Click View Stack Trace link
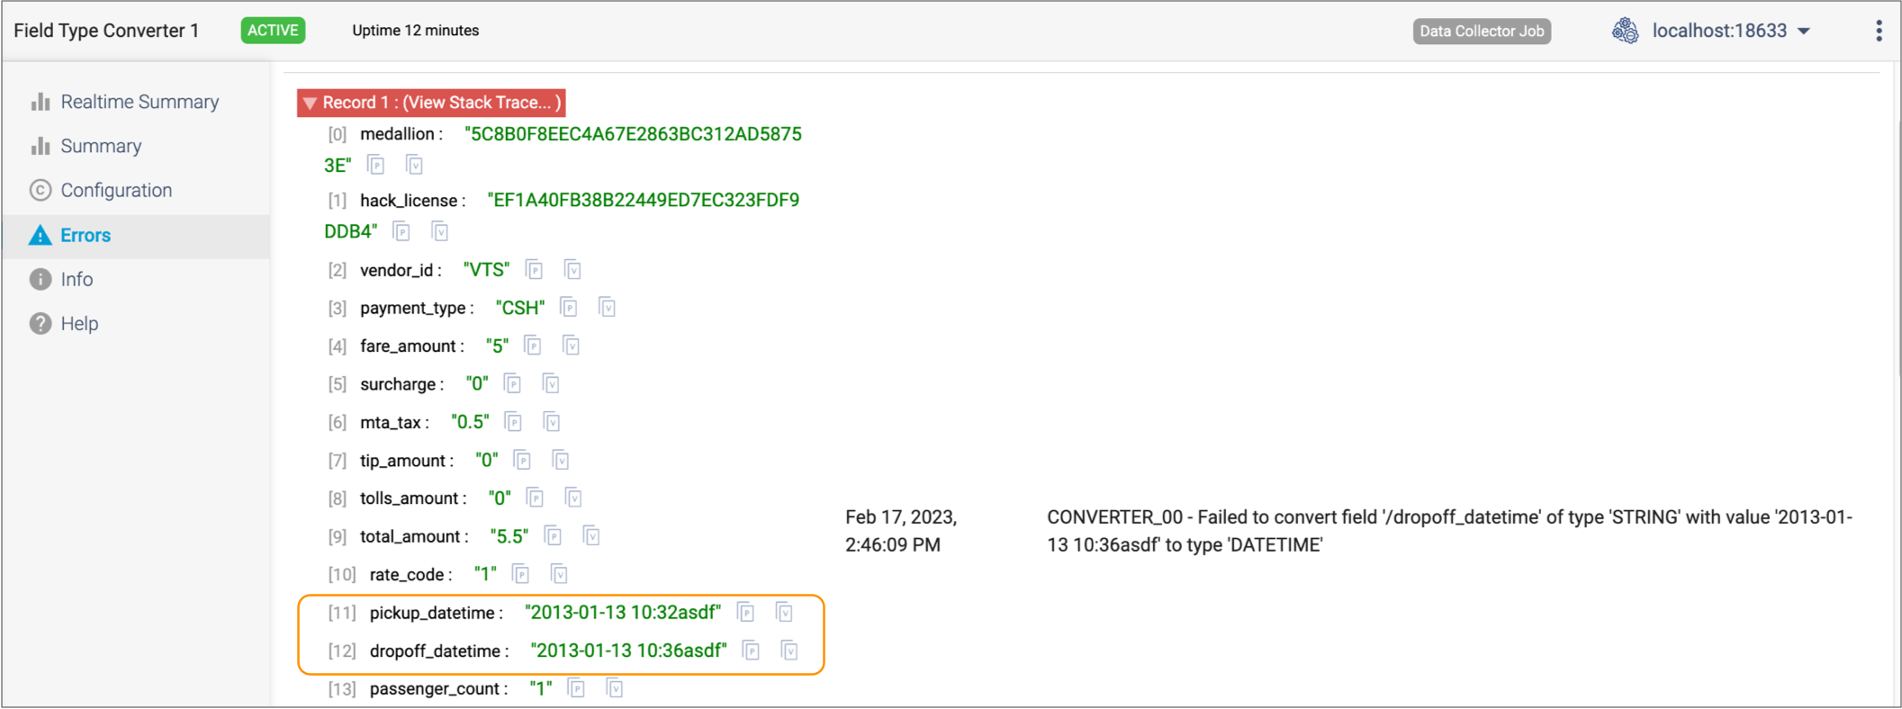The width and height of the screenshot is (1902, 709). pyautogui.click(x=482, y=102)
